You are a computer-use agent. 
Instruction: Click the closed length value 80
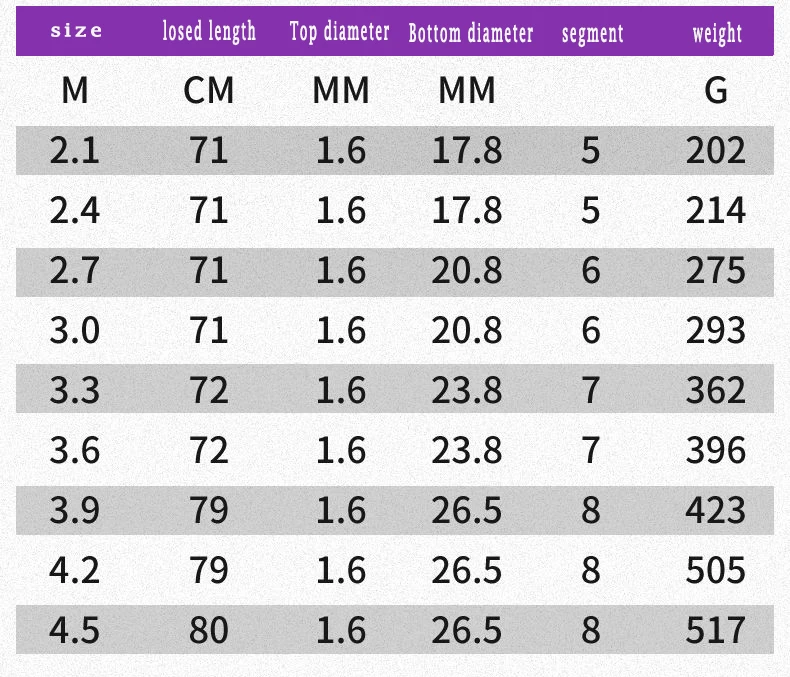click(x=209, y=630)
